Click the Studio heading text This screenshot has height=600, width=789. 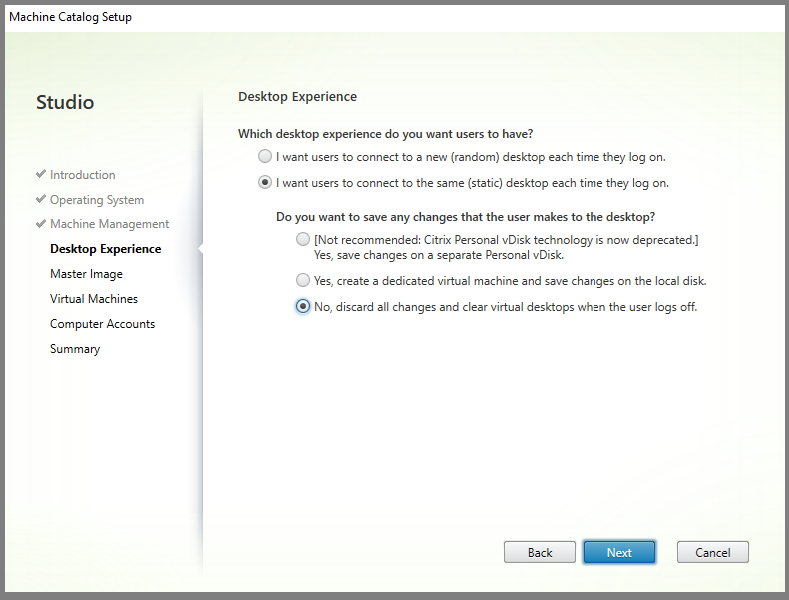pyautogui.click(x=65, y=102)
